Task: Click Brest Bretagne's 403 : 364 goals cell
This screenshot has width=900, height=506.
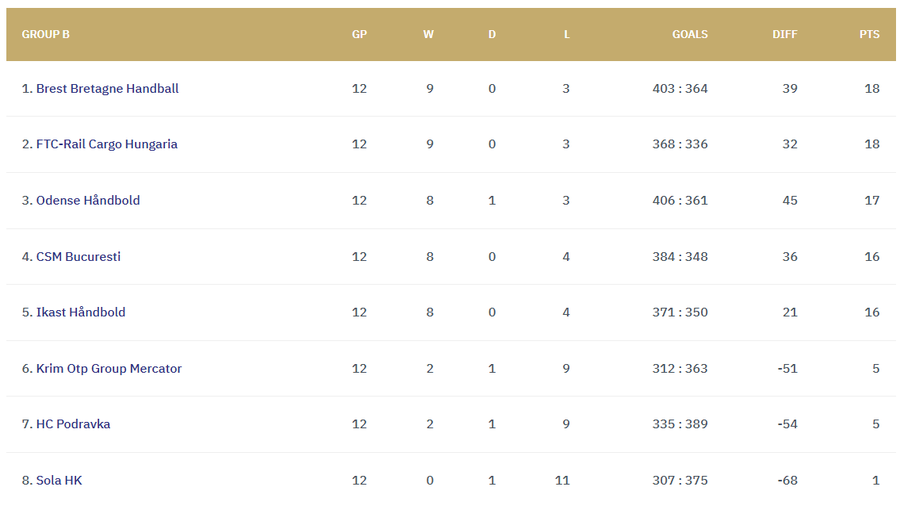Action: tap(680, 89)
